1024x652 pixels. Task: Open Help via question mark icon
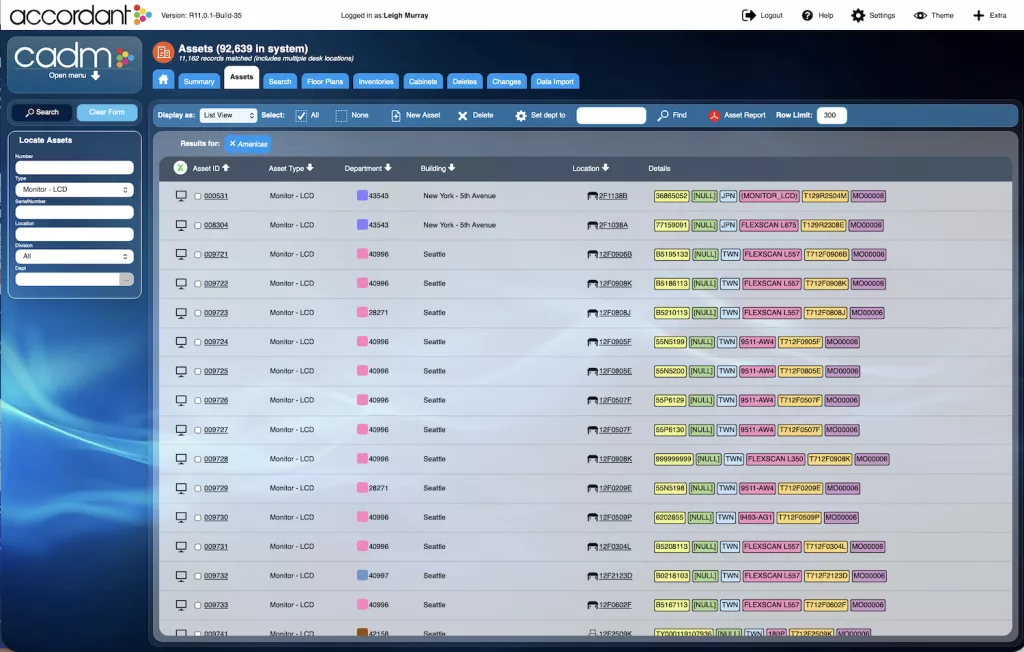[807, 15]
